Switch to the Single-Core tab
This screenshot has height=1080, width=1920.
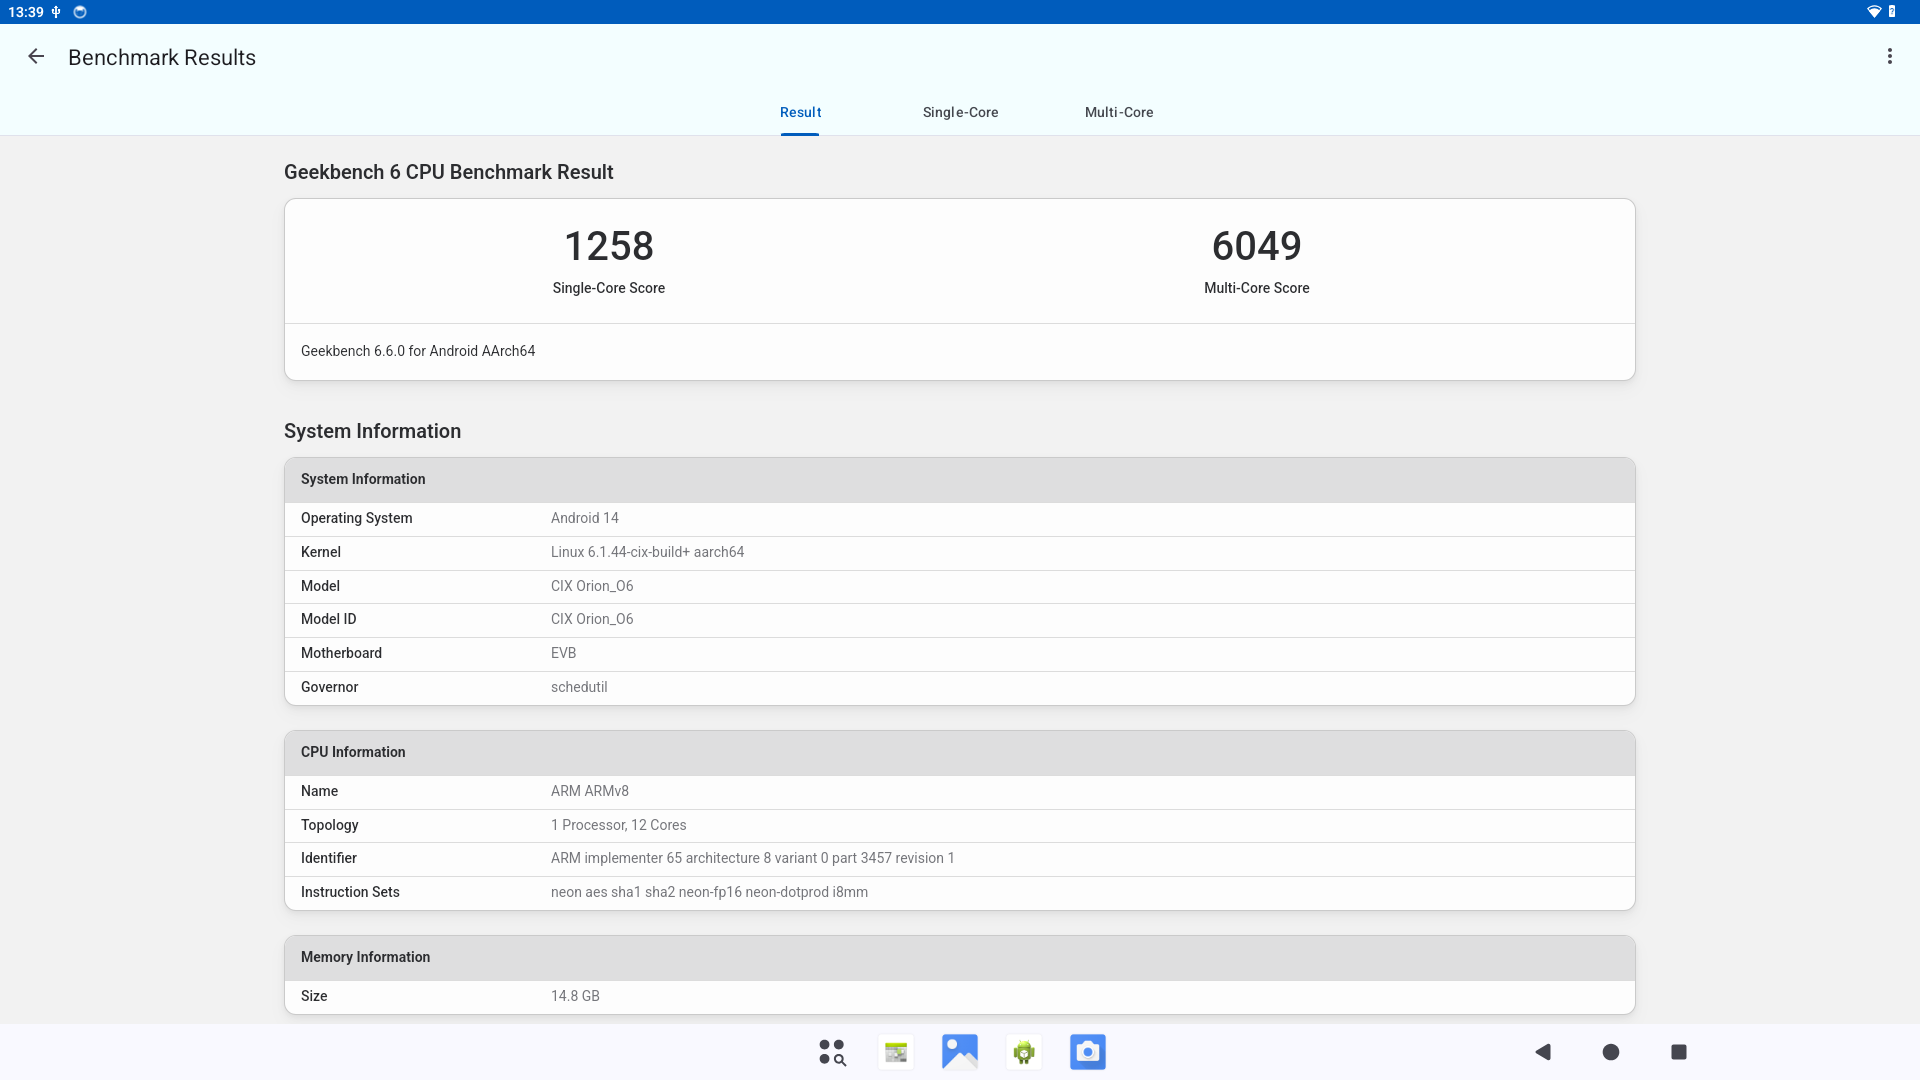click(x=960, y=112)
